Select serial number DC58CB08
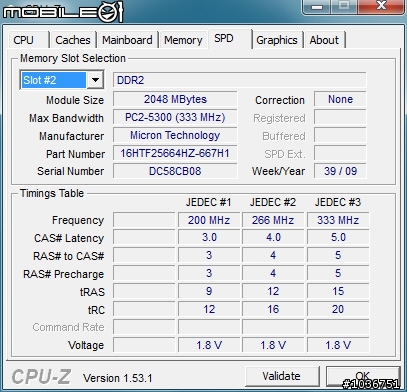 [175, 171]
